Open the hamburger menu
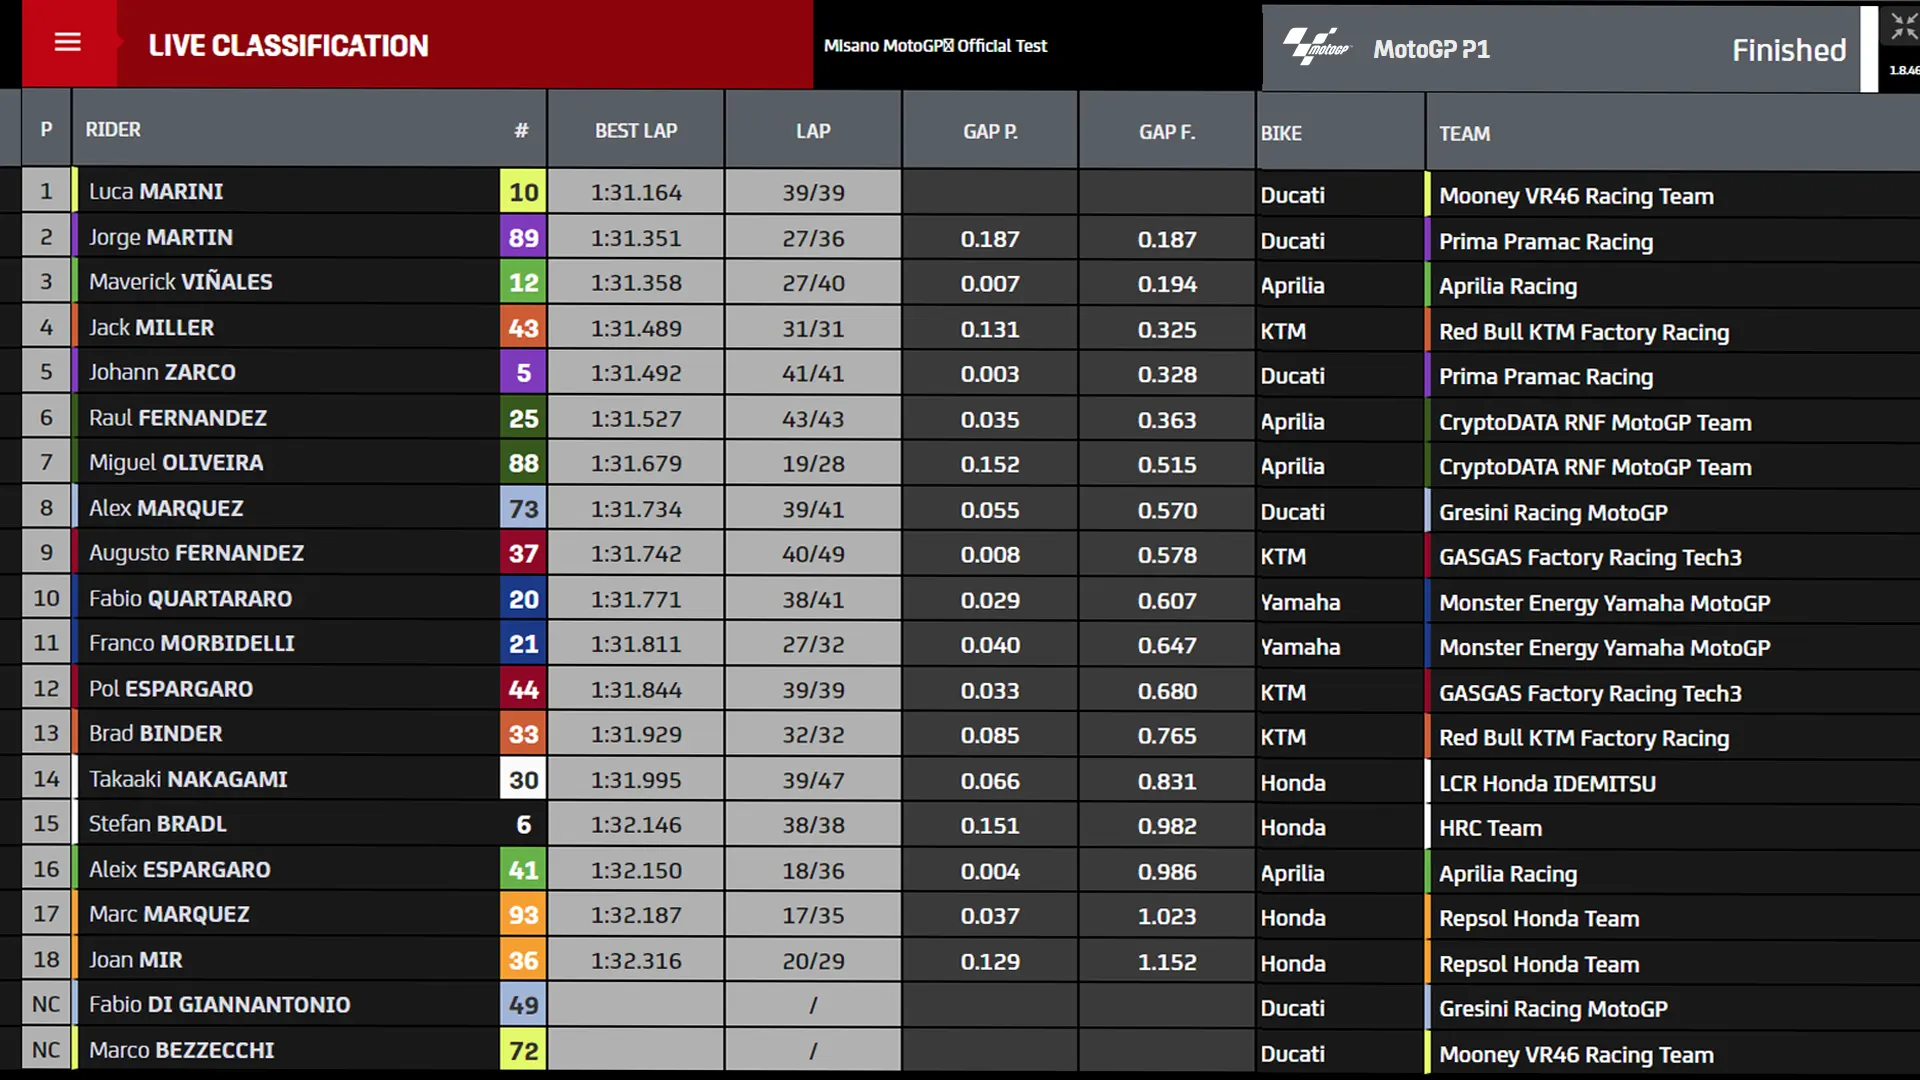The height and width of the screenshot is (1080, 1920). 67,43
